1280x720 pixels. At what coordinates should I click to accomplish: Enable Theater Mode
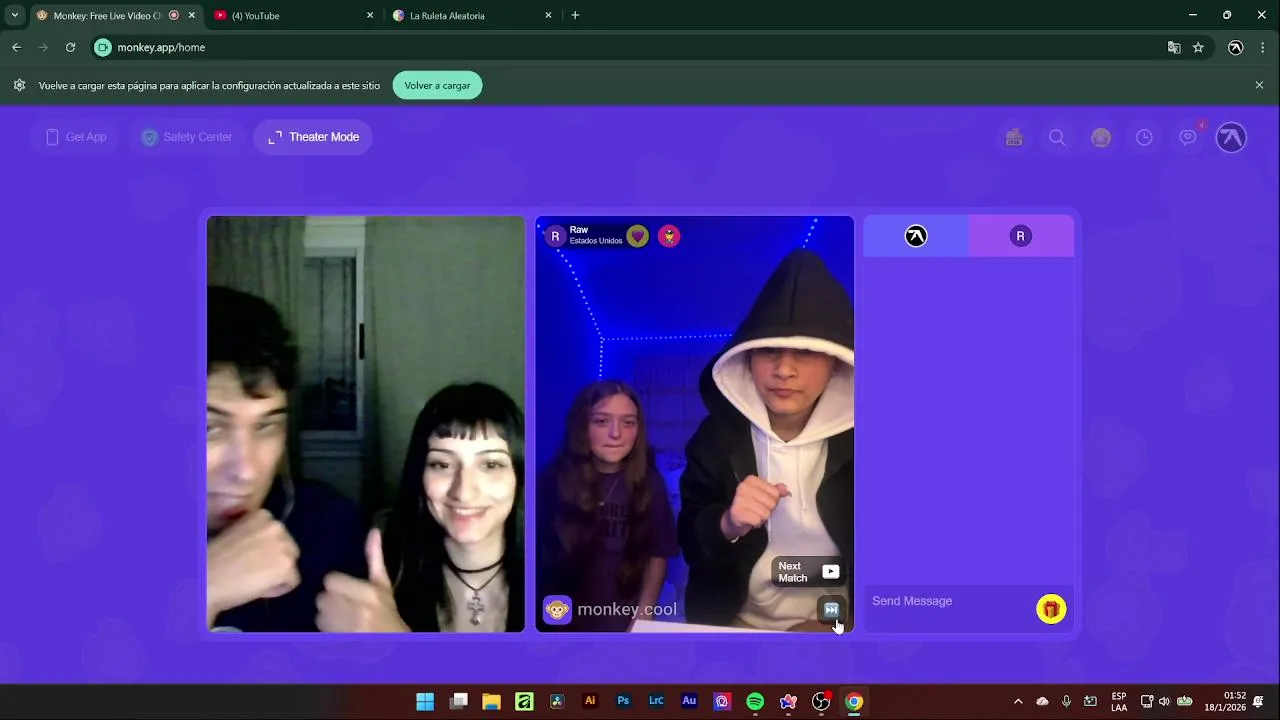coord(313,137)
